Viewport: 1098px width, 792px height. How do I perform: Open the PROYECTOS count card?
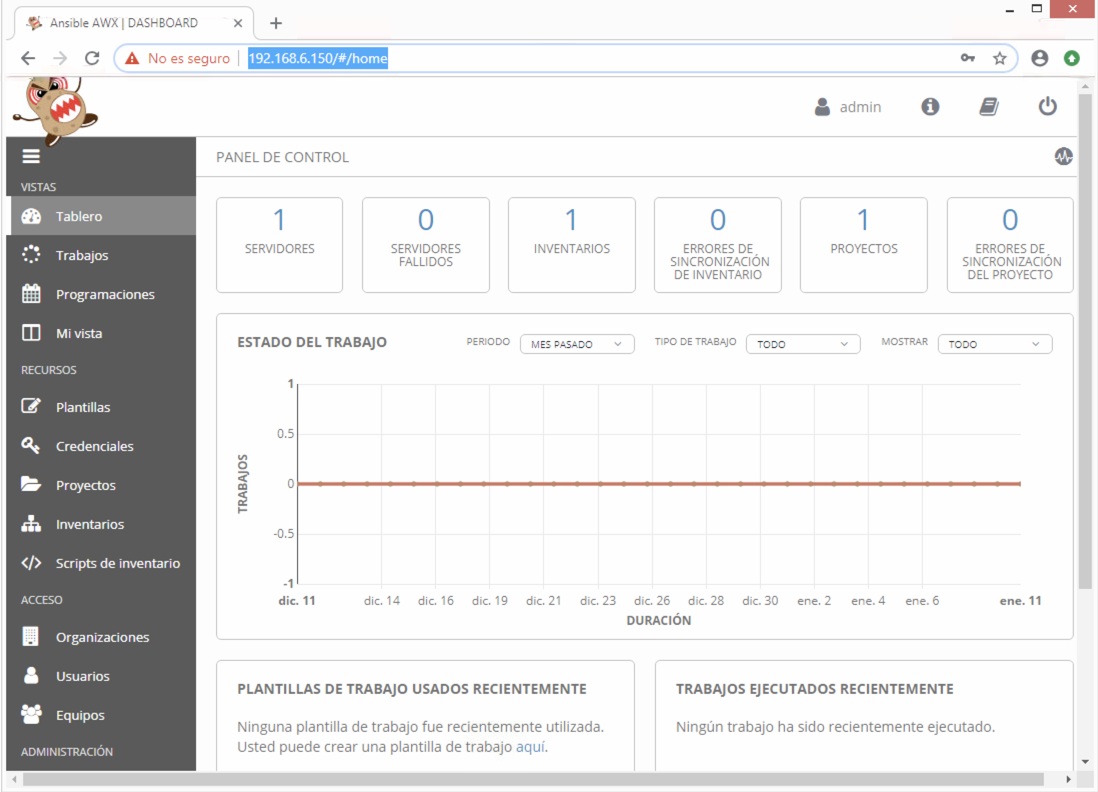863,244
